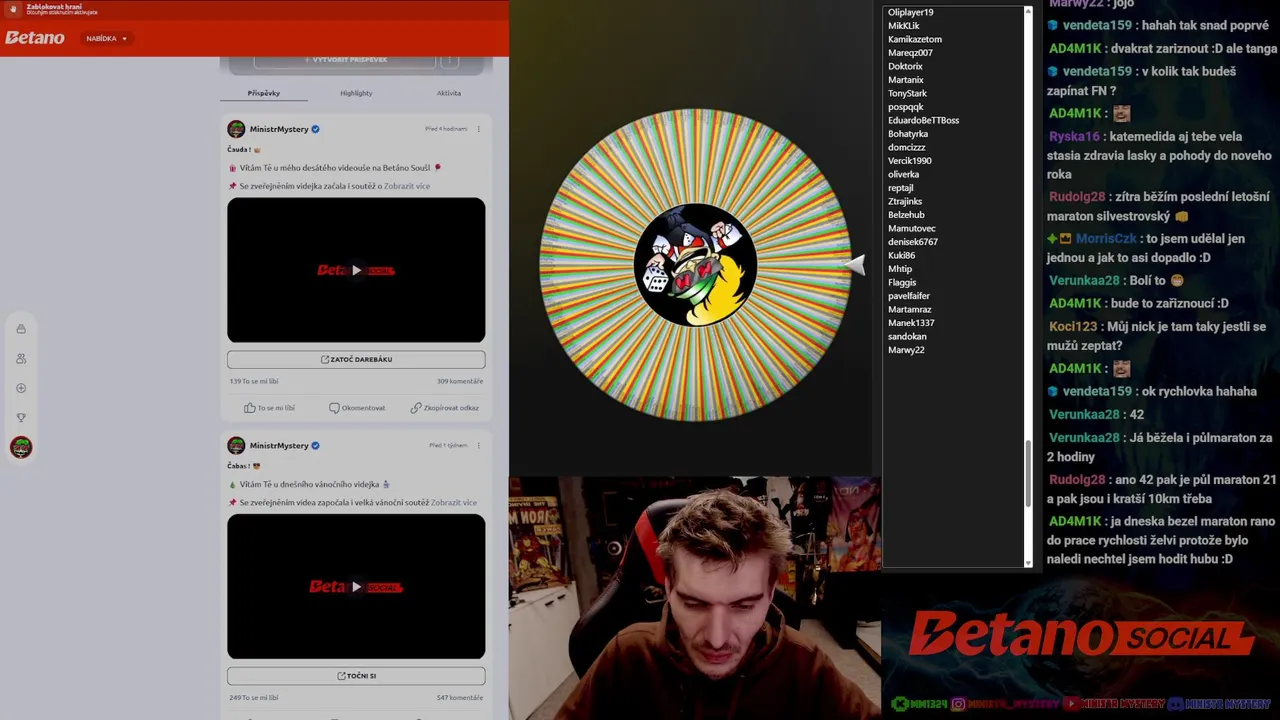The width and height of the screenshot is (1280, 720).
Task: Open the 309 komentáře link
Action: coord(460,381)
